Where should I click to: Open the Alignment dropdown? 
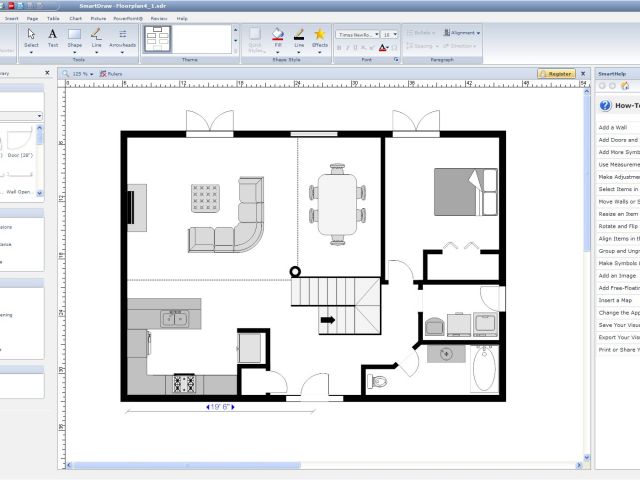461,33
